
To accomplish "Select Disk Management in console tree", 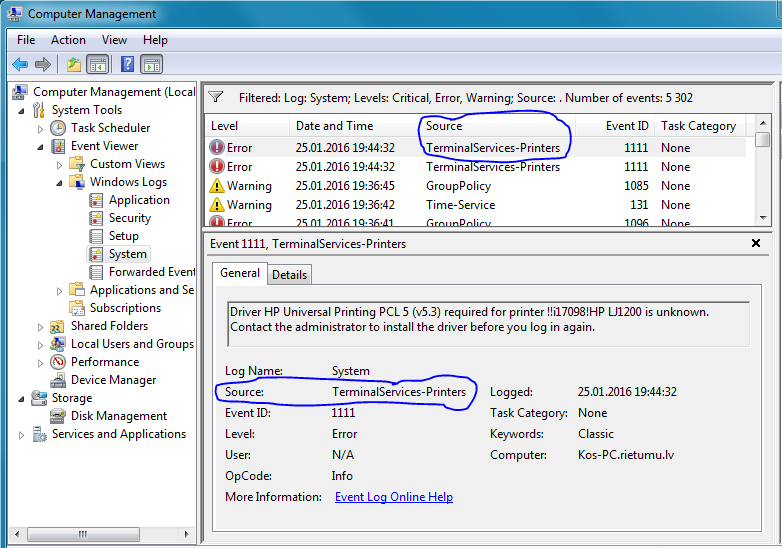I will pos(118,416).
